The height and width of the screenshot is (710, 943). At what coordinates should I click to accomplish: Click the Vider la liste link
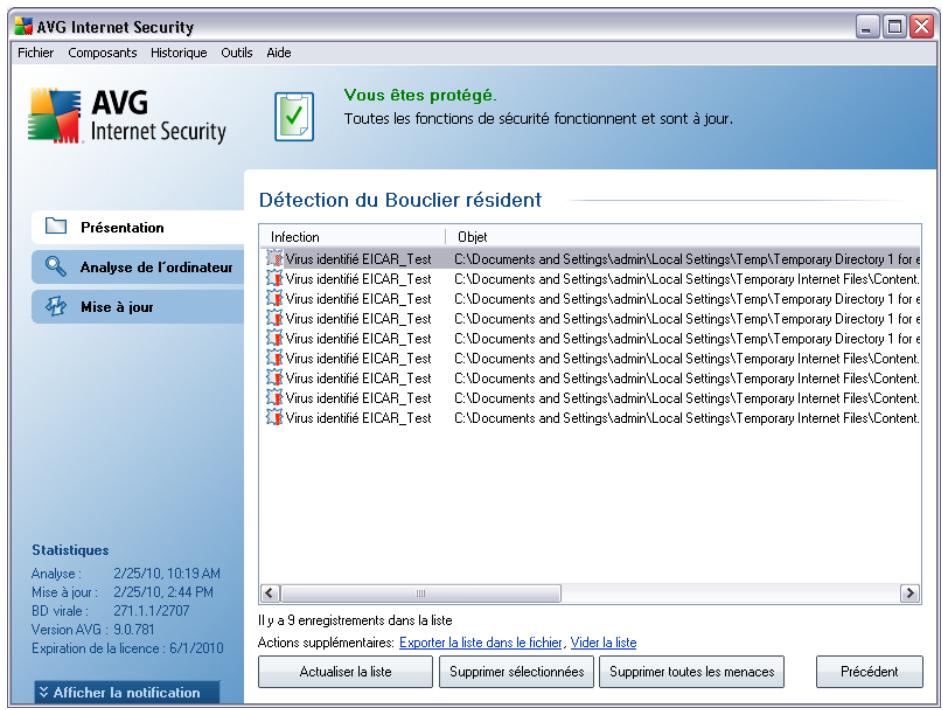[603, 643]
